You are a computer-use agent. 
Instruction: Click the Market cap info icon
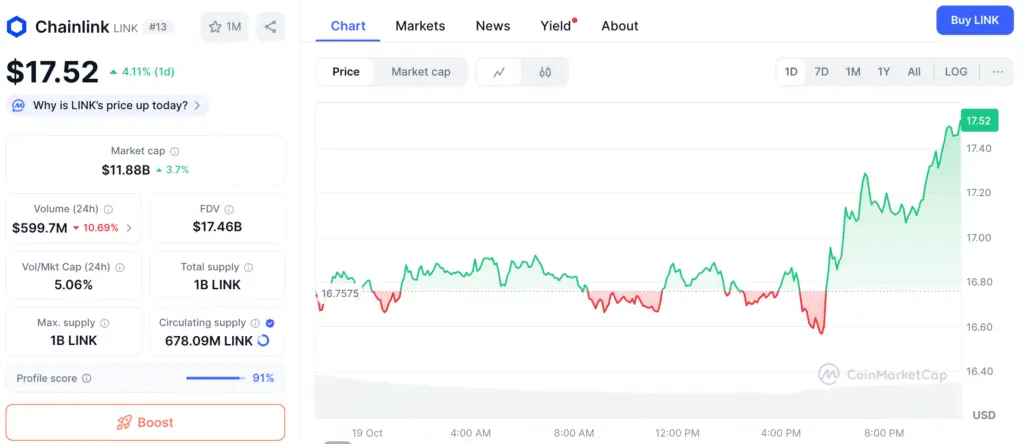[x=175, y=151]
